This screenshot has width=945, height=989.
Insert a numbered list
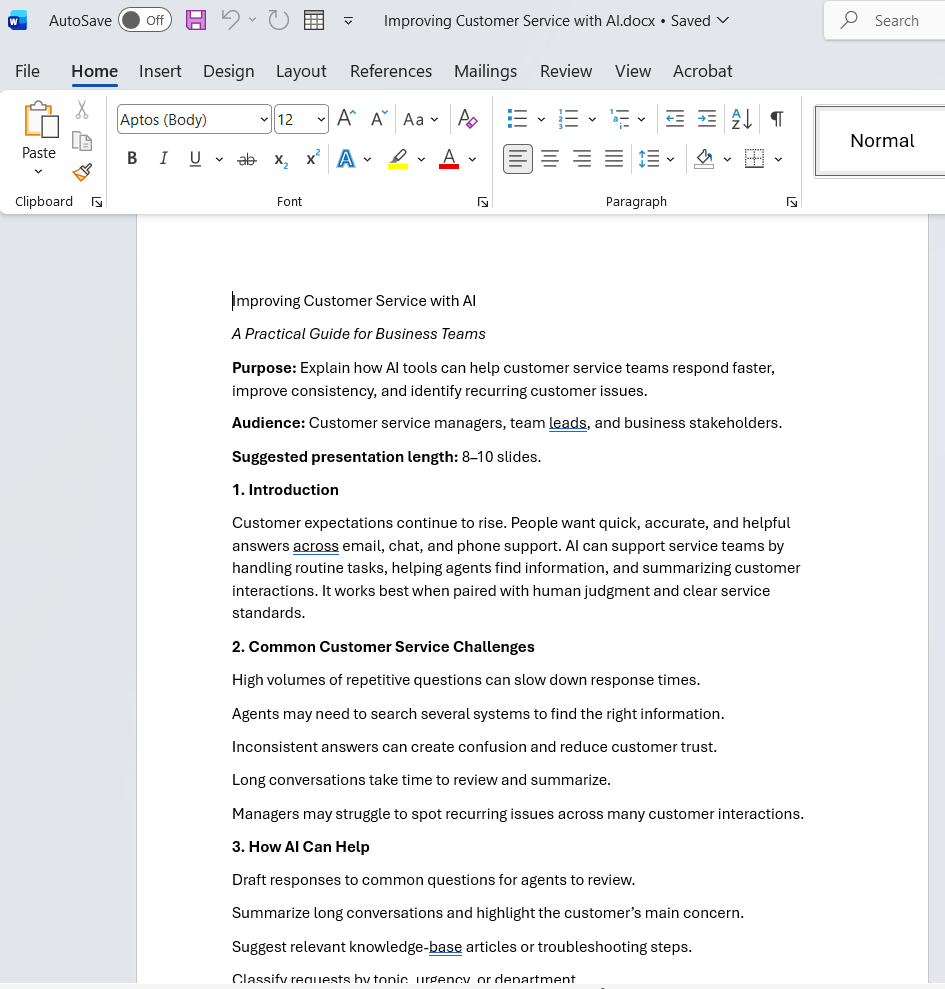coord(568,119)
